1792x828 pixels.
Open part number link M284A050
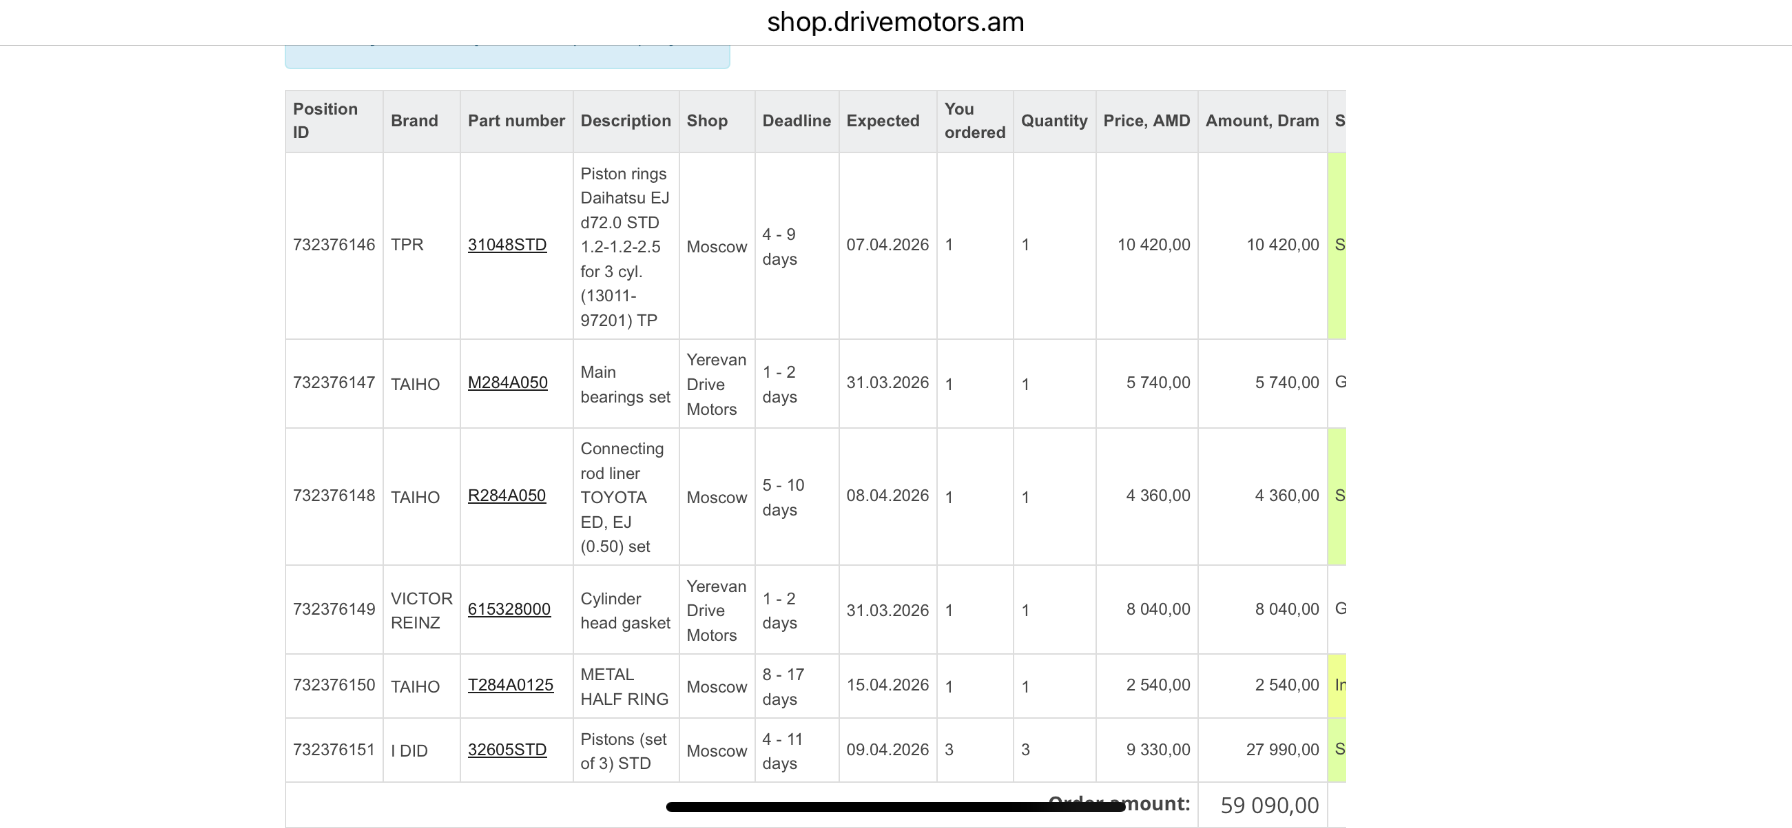coord(507,383)
